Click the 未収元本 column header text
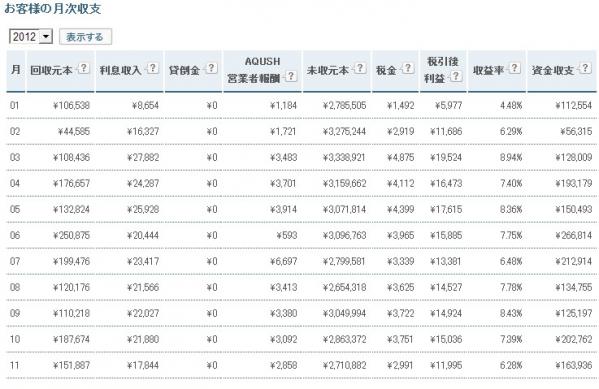The width and height of the screenshot is (599, 389). [327, 70]
